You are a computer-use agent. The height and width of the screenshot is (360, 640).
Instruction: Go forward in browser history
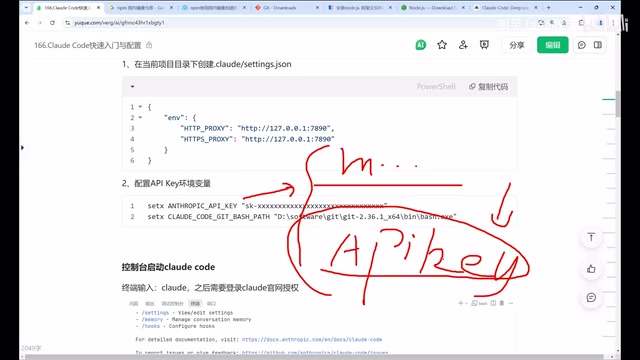[x=40, y=23]
